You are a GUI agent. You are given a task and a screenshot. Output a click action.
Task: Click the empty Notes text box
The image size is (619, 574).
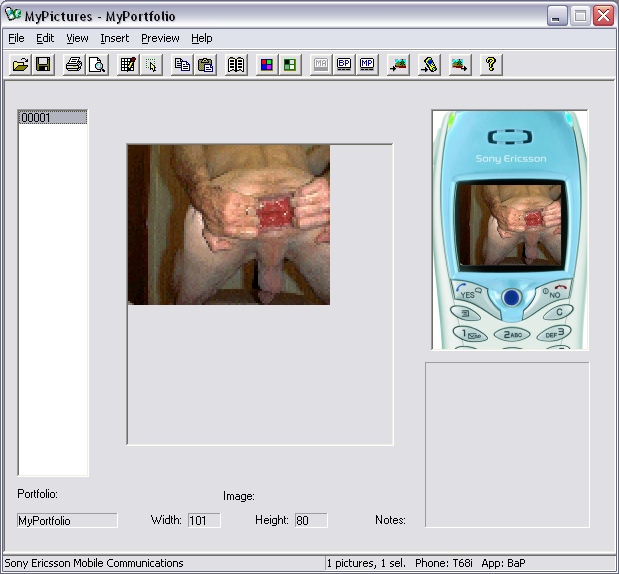pos(507,445)
